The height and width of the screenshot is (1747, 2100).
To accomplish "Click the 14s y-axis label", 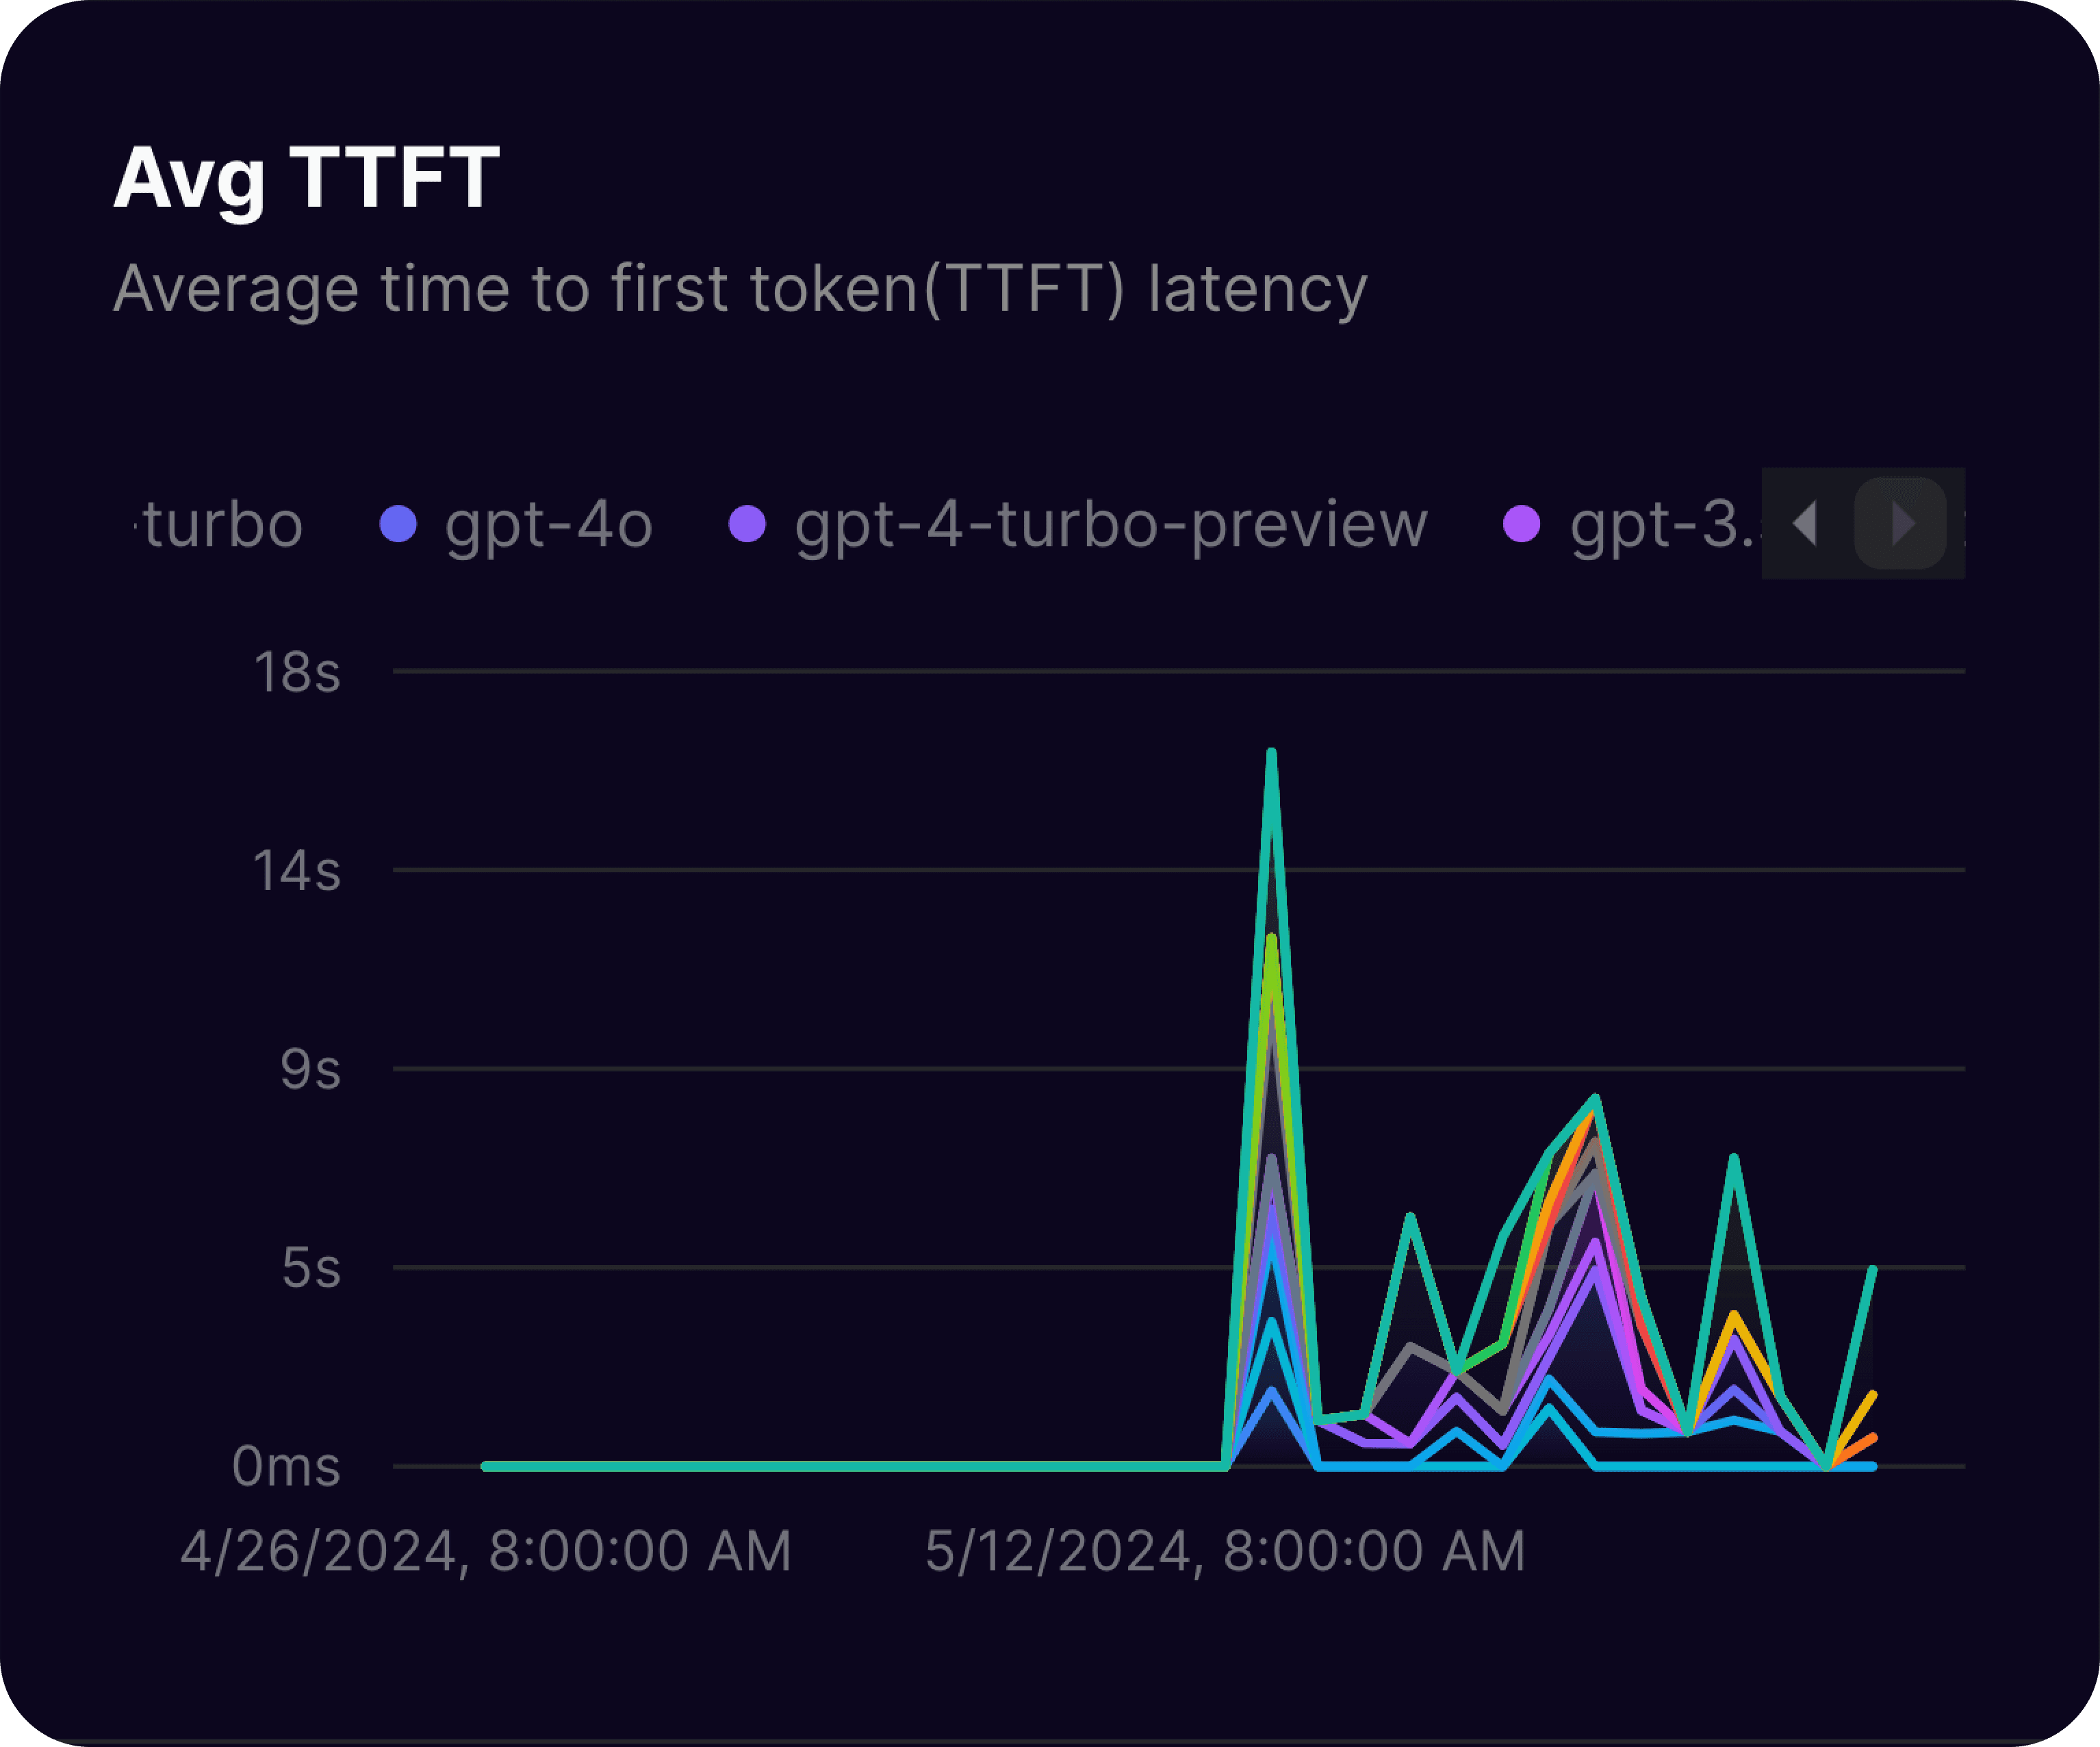I will tap(297, 871).
